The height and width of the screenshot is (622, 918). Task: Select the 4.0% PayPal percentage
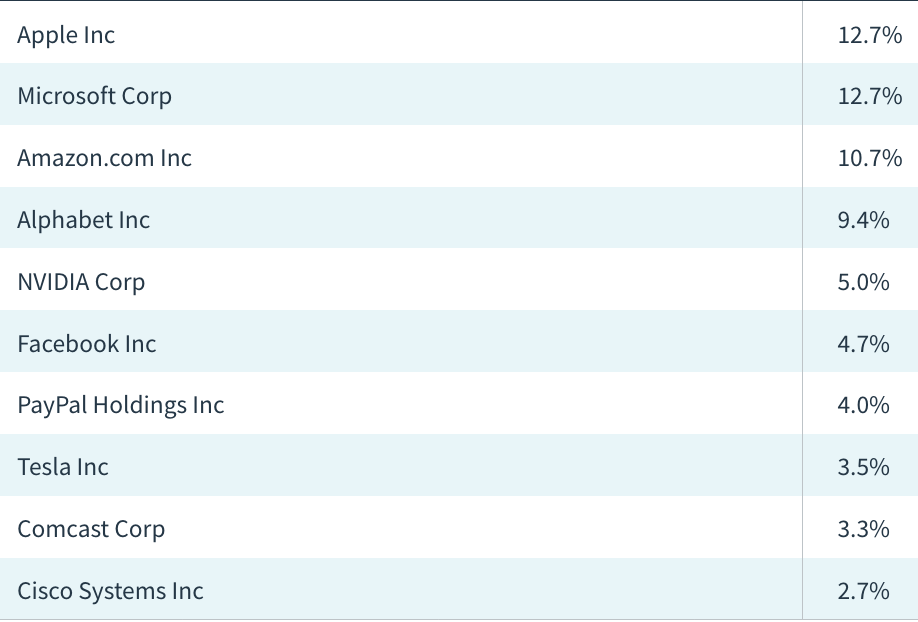864,405
